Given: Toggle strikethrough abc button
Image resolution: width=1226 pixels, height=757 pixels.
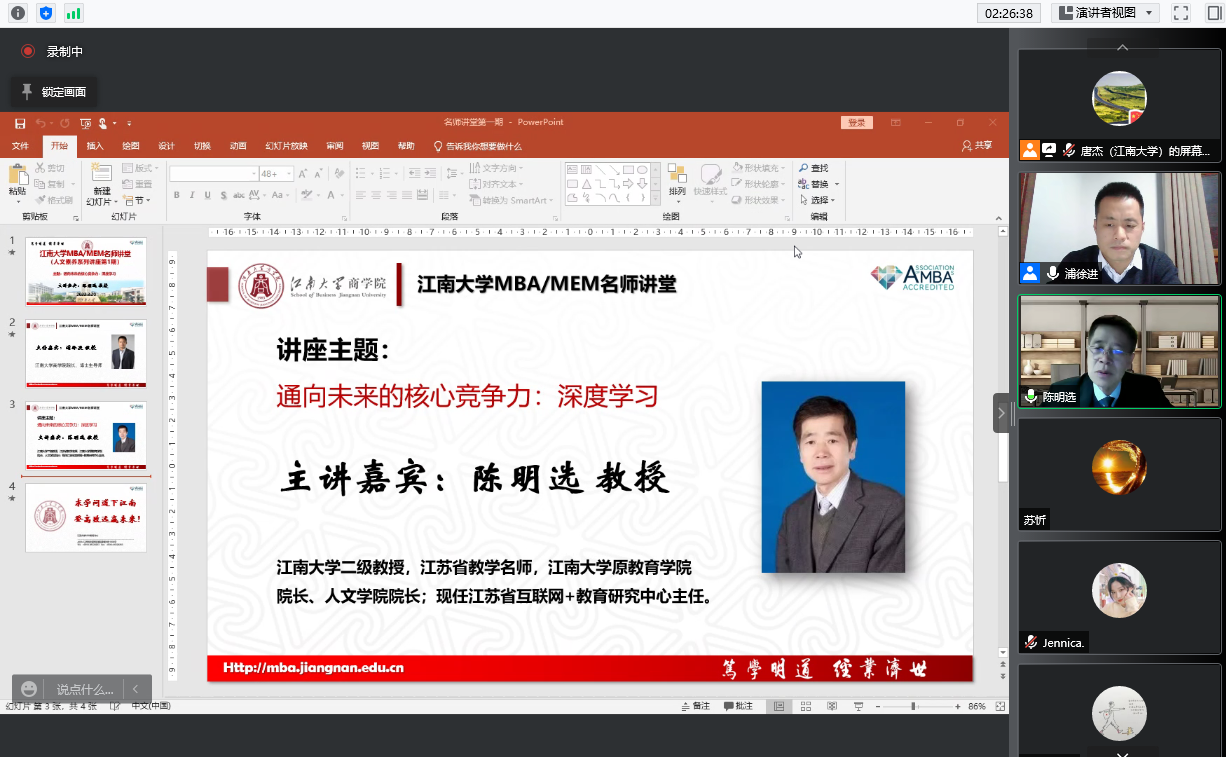Looking at the screenshot, I should click(x=238, y=195).
